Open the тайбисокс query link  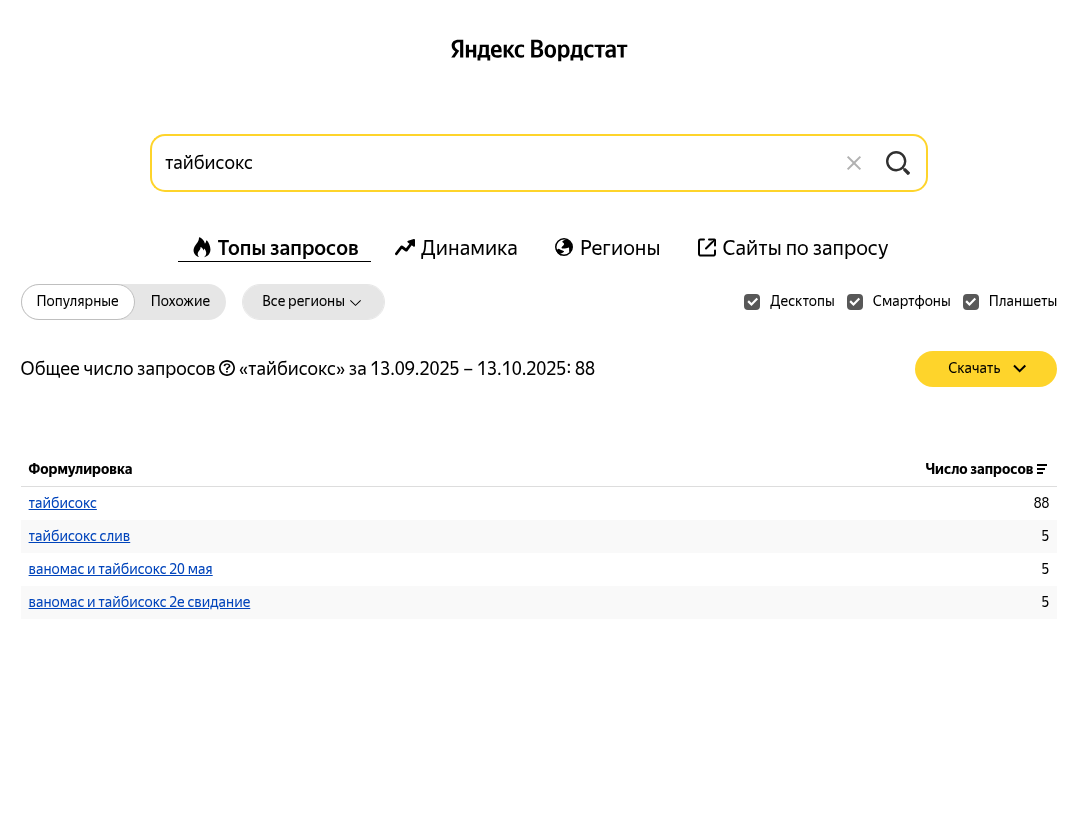[x=63, y=503]
